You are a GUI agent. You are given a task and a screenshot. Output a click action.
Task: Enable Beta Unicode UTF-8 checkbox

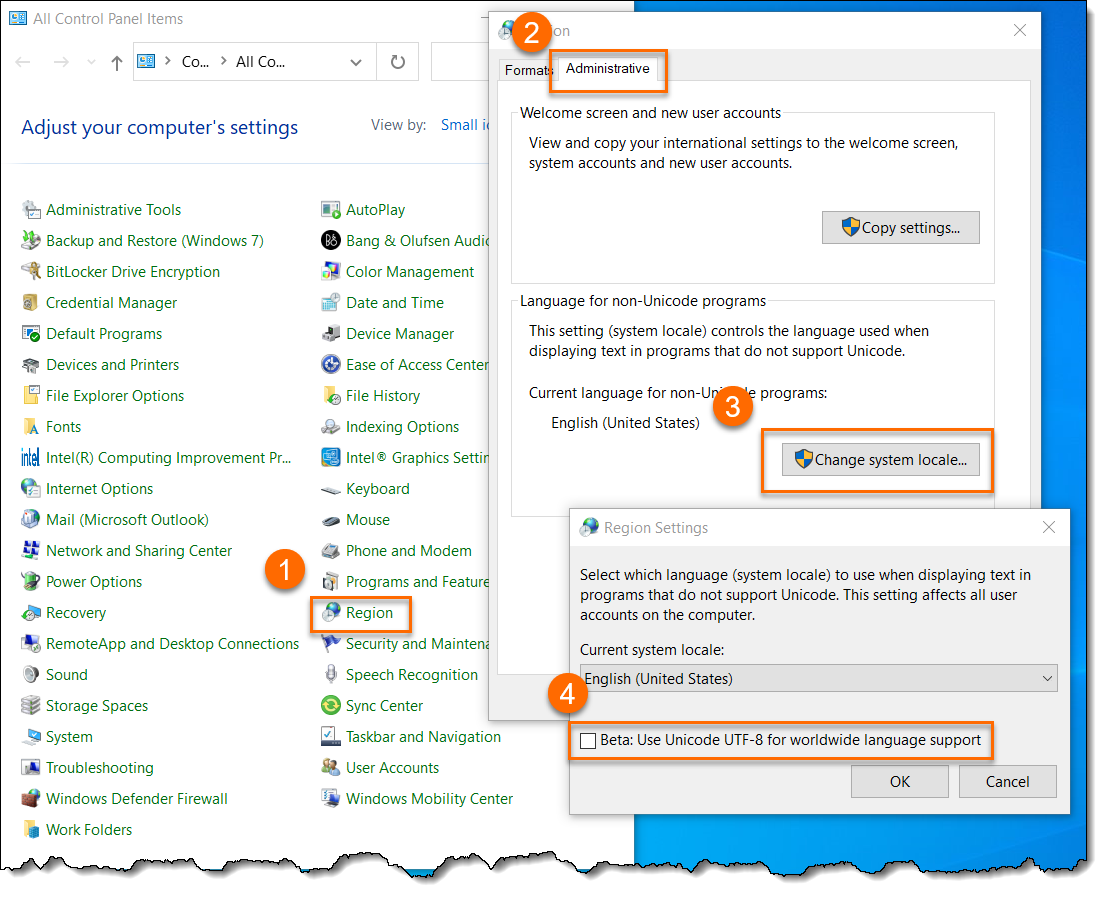[x=588, y=741]
